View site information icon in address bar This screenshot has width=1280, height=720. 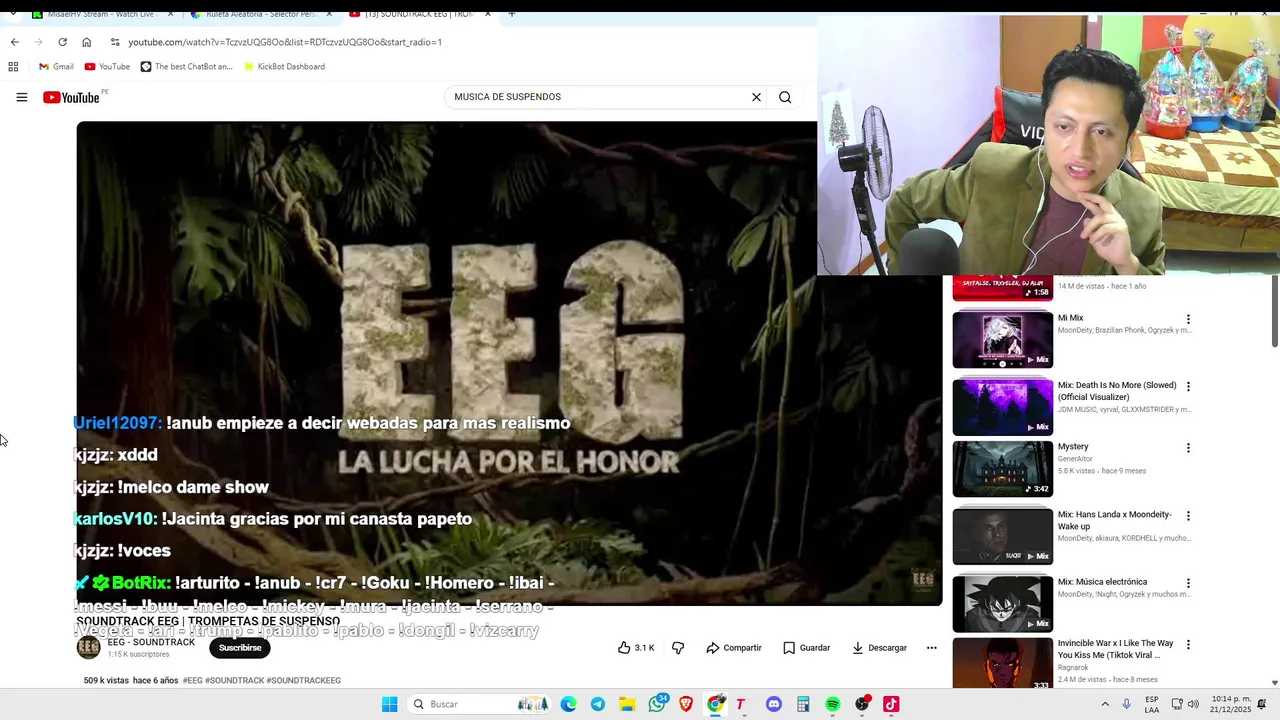coord(115,42)
